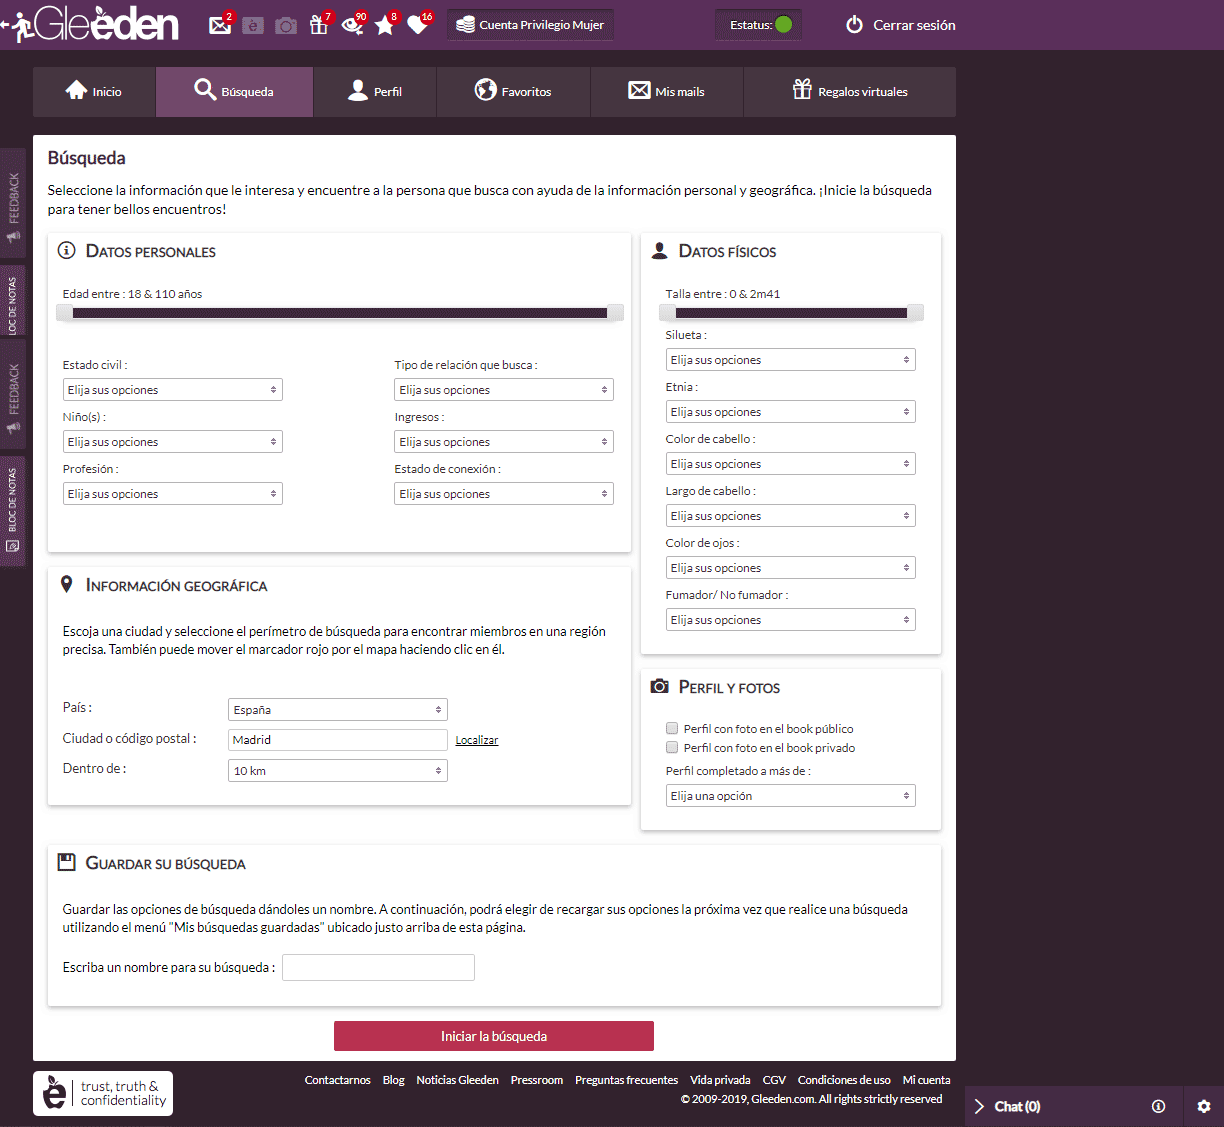The image size is (1224, 1127).
Task: Check Perfil con foto en book privado
Action: click(672, 748)
